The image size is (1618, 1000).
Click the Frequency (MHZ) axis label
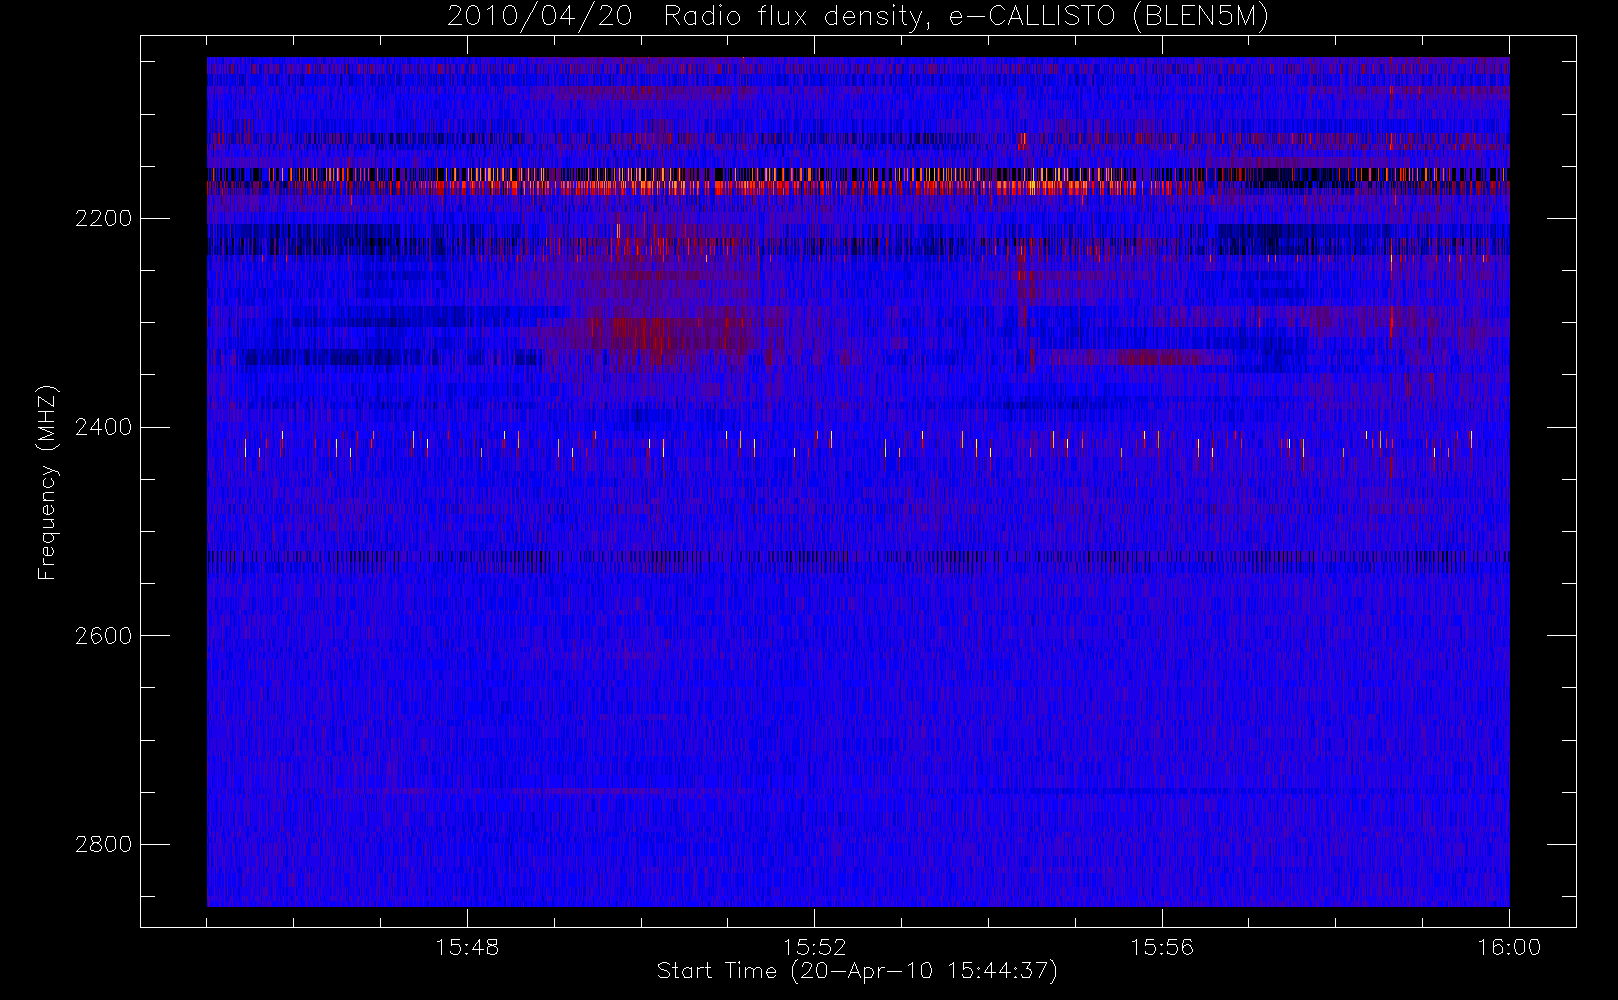tap(46, 482)
